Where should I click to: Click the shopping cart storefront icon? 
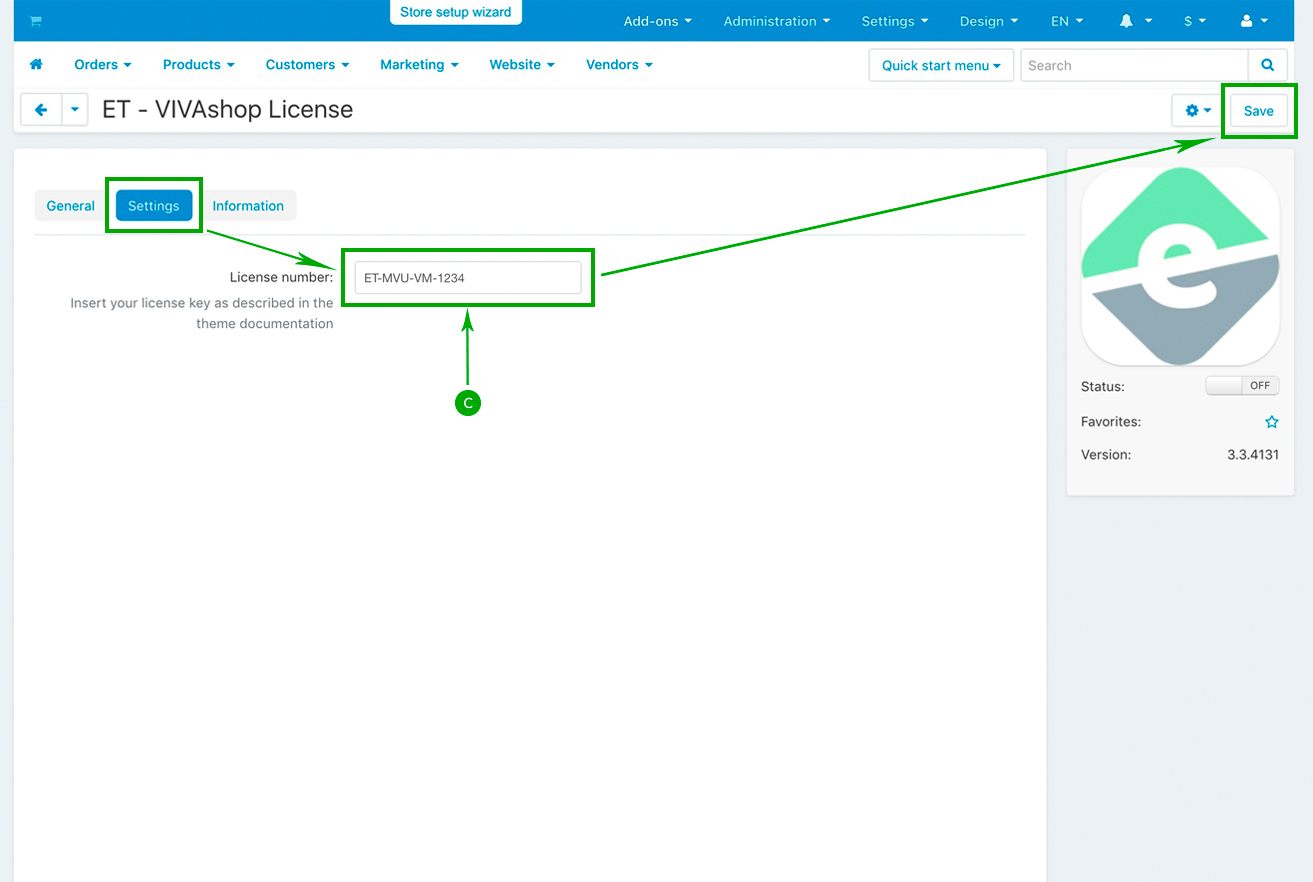click(x=35, y=21)
